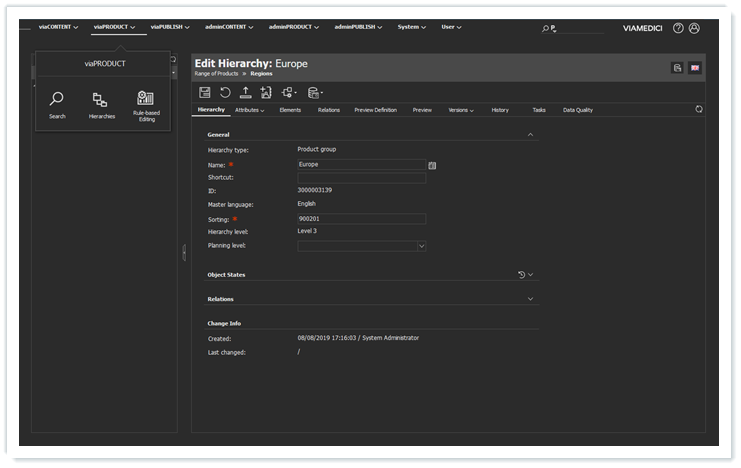Click the translate icon beside the Name field
This screenshot has width=741, height=468.
coord(432,164)
